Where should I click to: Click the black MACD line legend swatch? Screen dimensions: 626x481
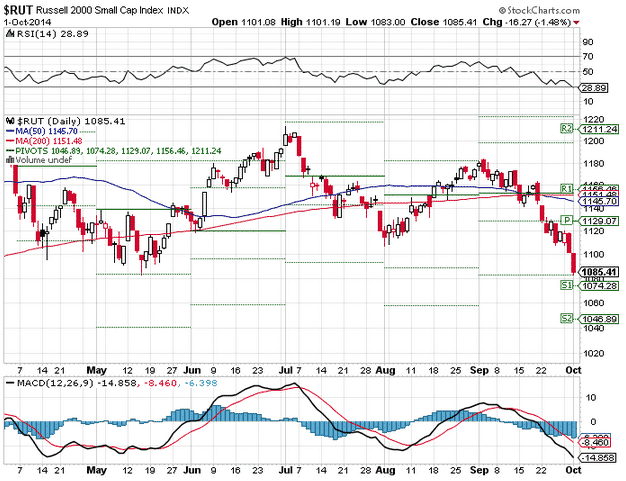10,383
